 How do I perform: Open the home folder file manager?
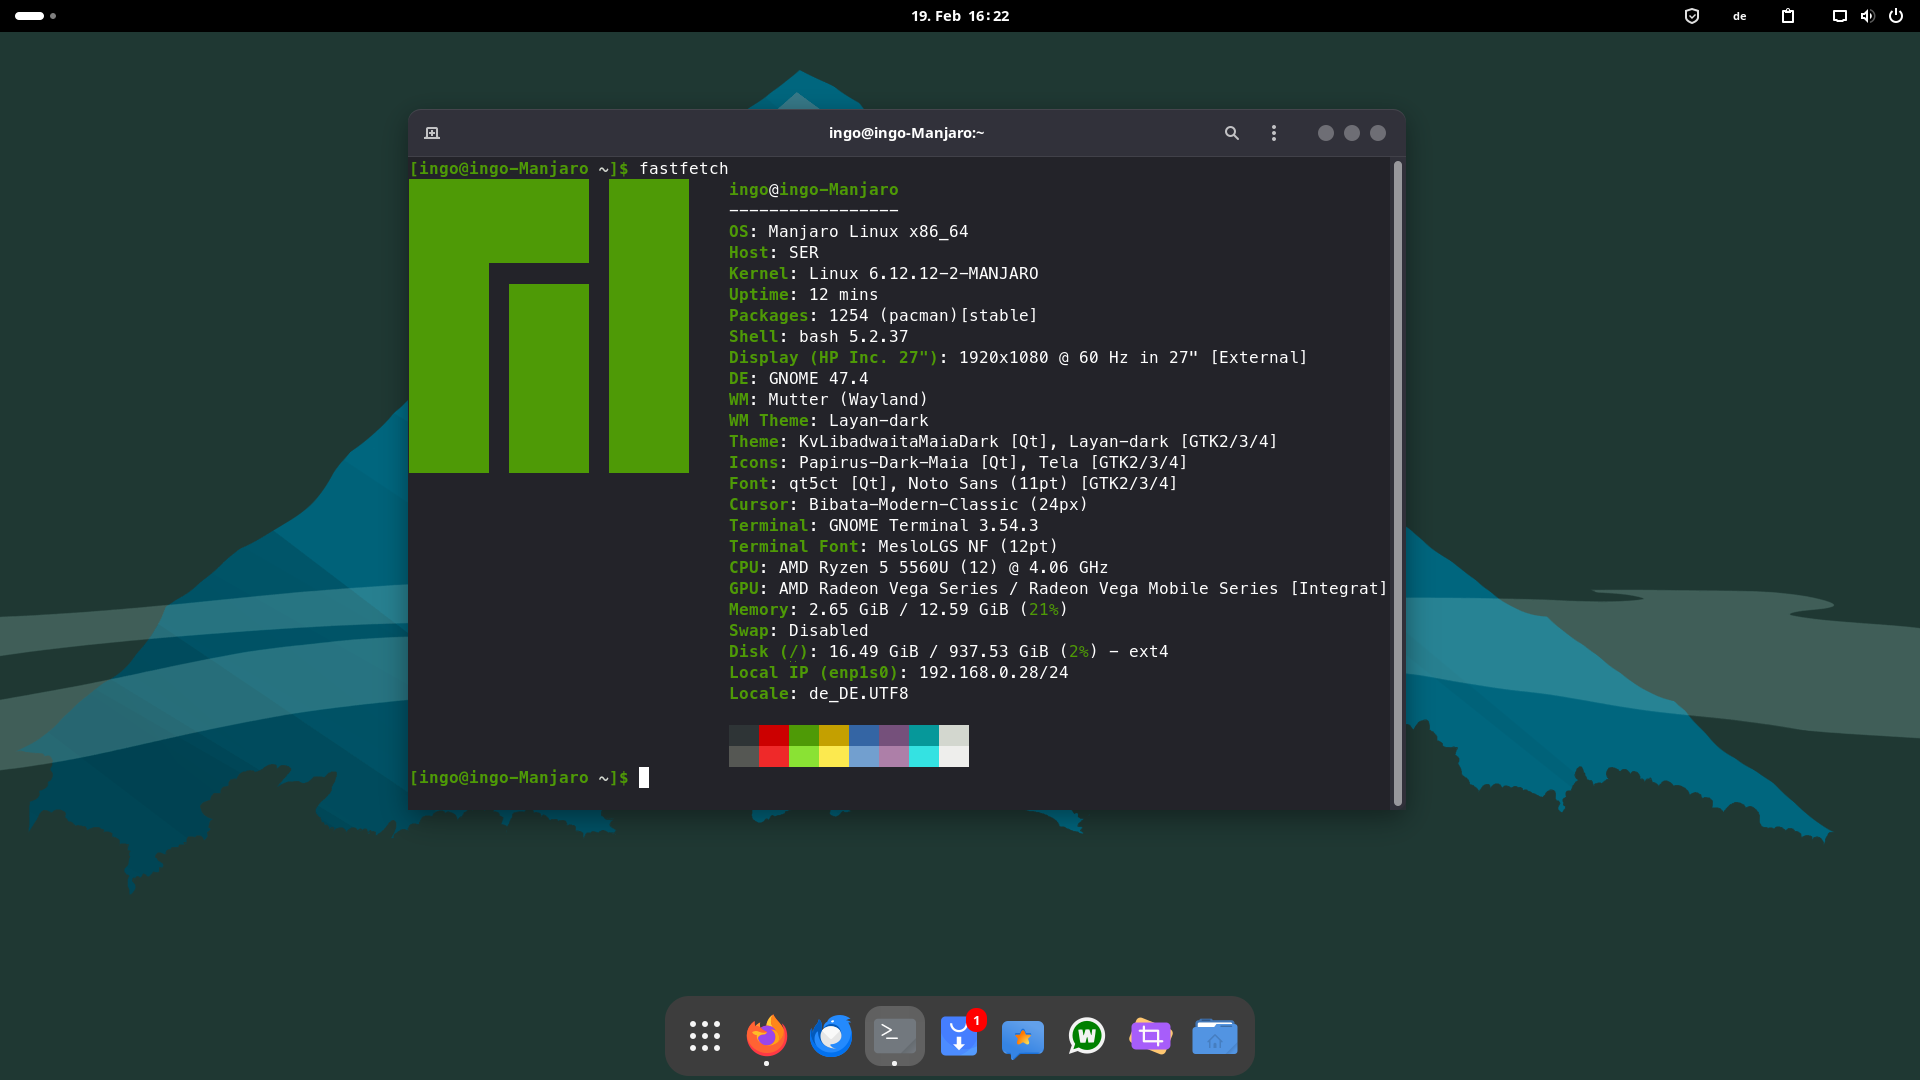point(1214,1036)
